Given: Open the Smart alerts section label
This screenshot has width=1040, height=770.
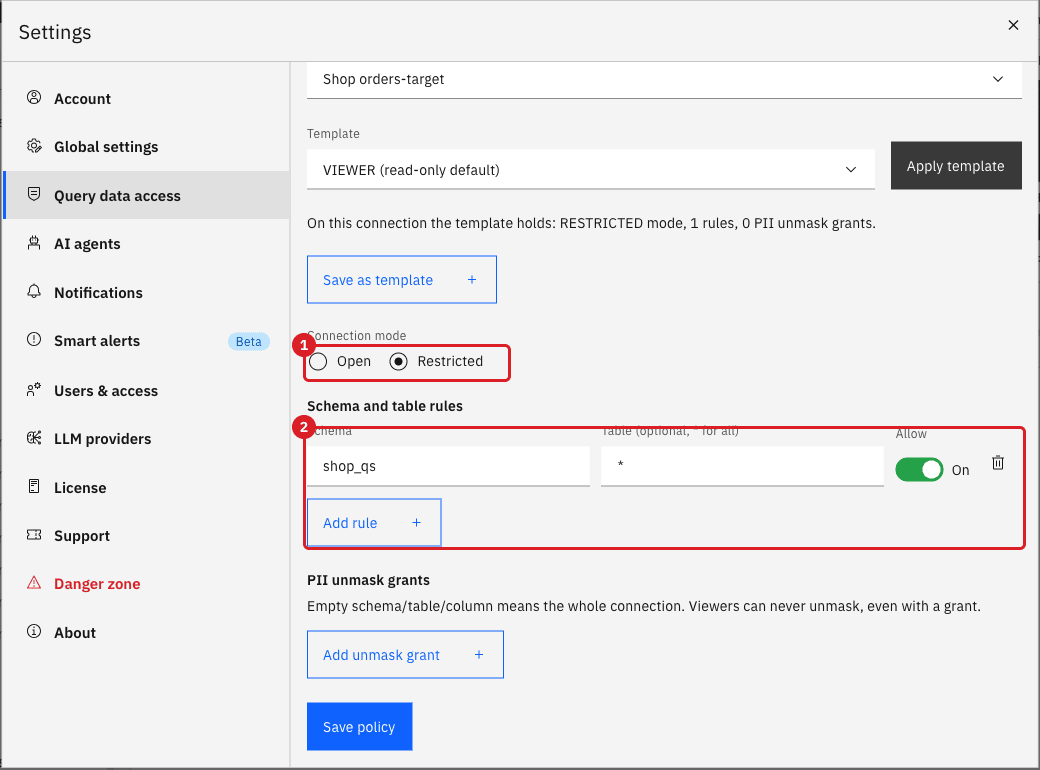Looking at the screenshot, I should point(97,341).
